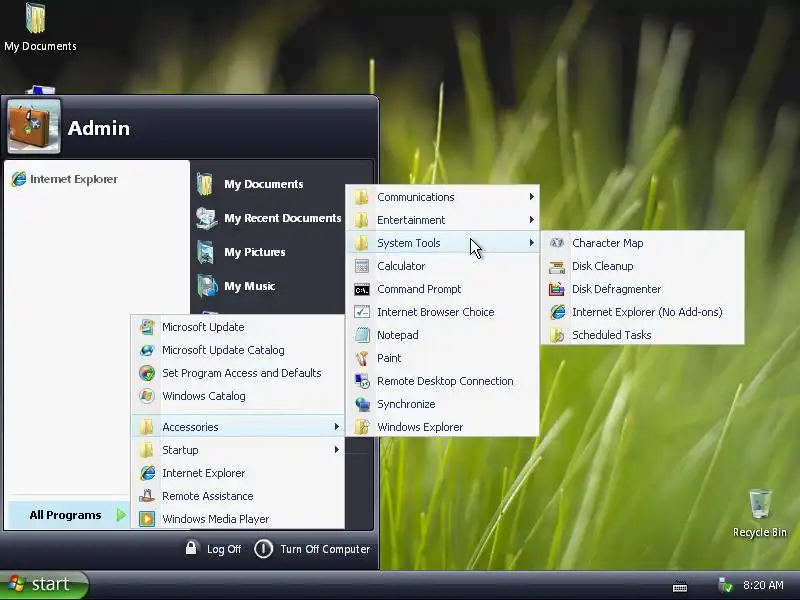Click the Command Prompt icon
The width and height of the screenshot is (800, 600).
pos(362,289)
